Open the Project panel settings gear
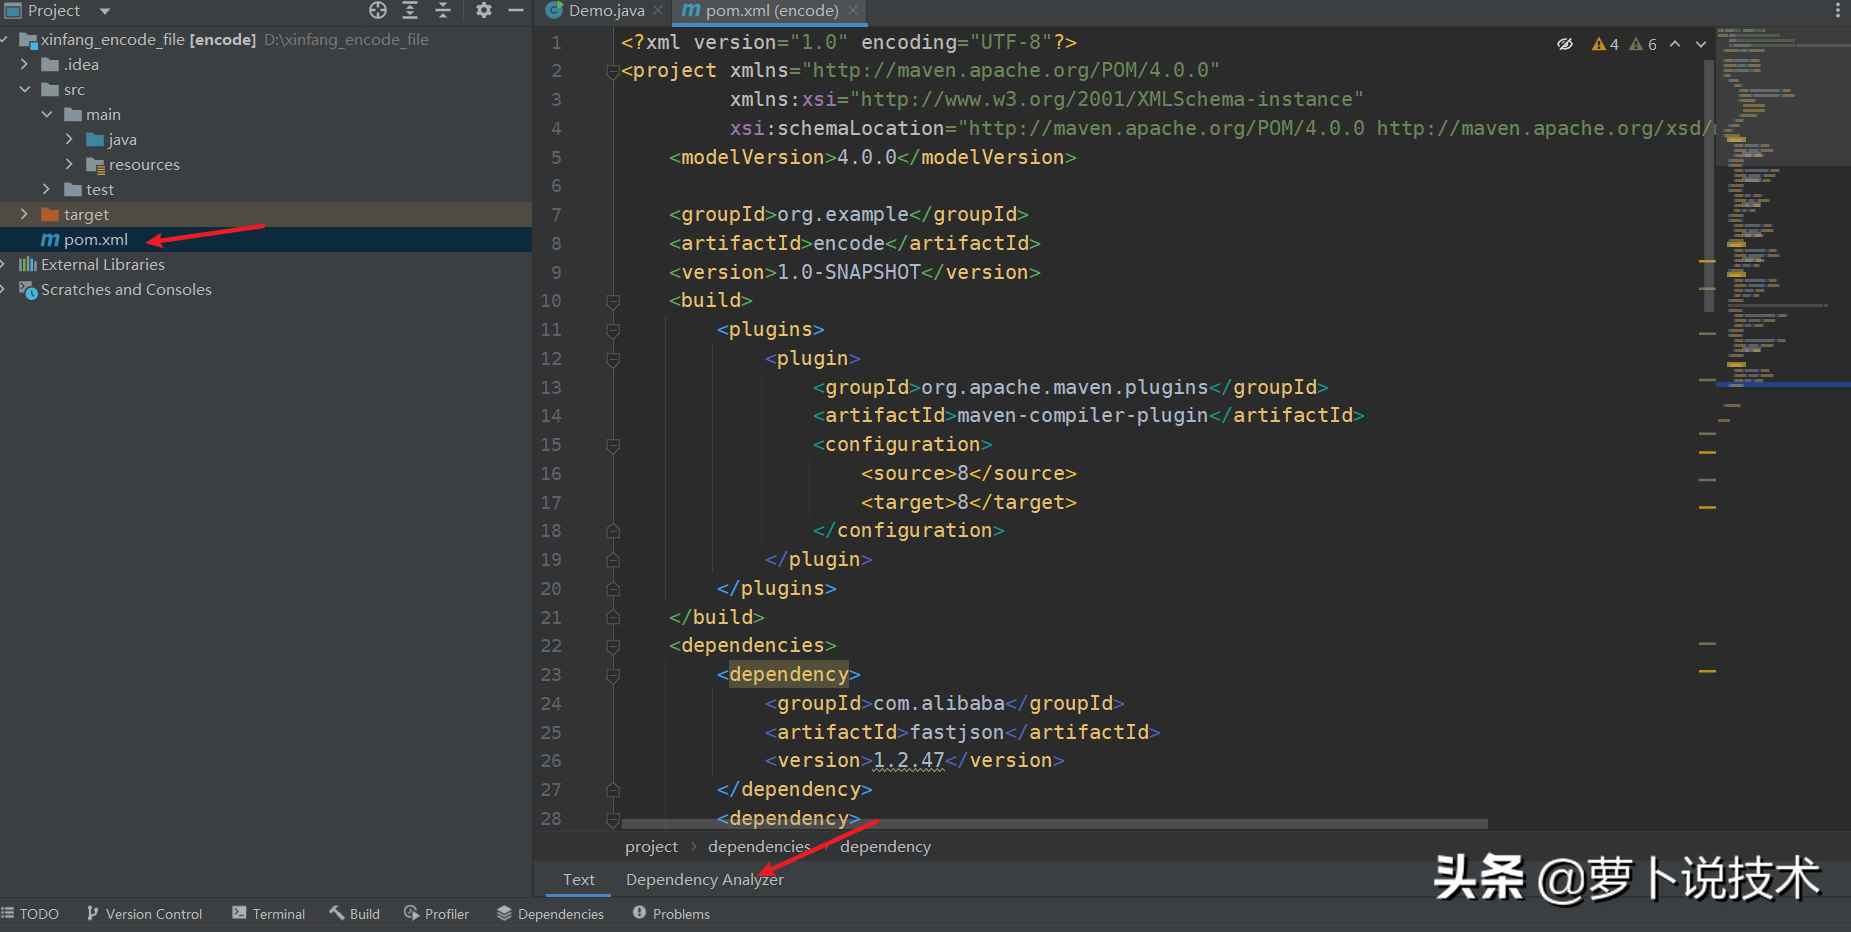Image resolution: width=1851 pixels, height=932 pixels. pos(484,10)
